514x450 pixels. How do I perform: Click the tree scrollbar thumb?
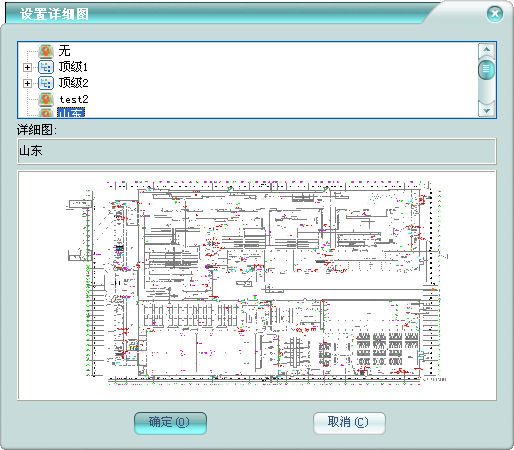click(x=486, y=69)
